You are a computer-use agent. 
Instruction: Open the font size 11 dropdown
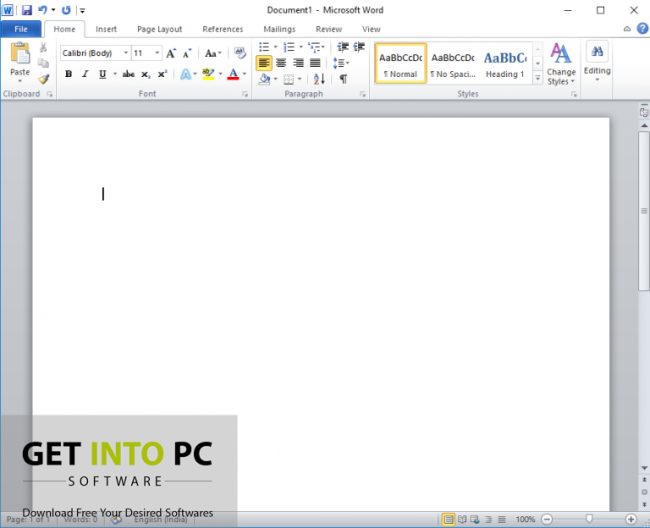click(157, 53)
